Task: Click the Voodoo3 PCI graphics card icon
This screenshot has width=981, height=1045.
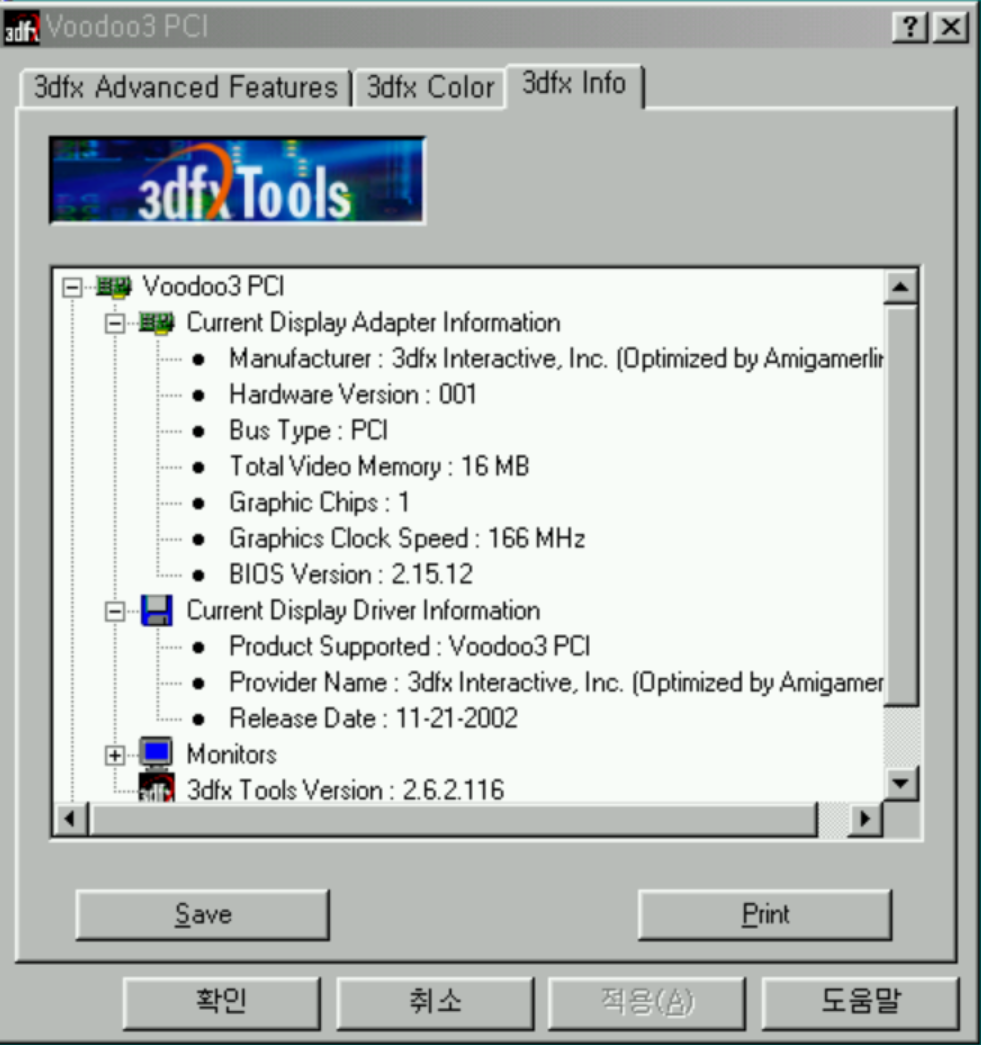Action: point(112,287)
